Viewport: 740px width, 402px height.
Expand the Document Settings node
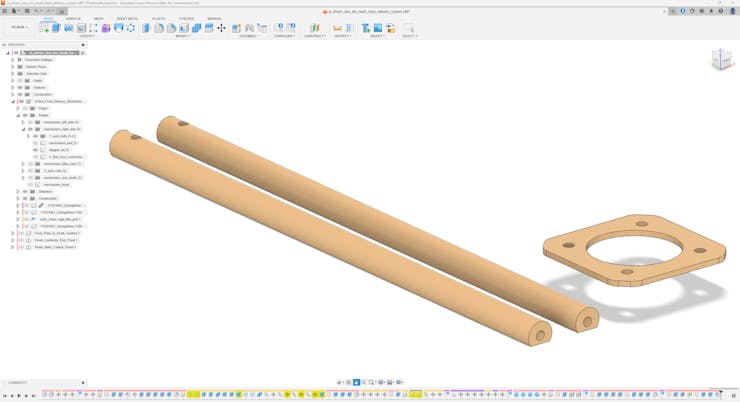pyautogui.click(x=13, y=60)
